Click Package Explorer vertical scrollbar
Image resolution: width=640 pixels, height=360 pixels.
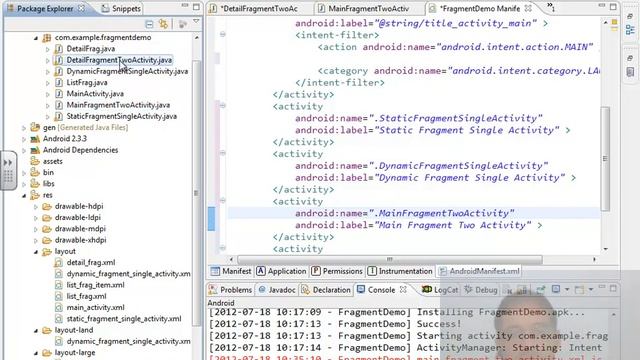(x=196, y=193)
